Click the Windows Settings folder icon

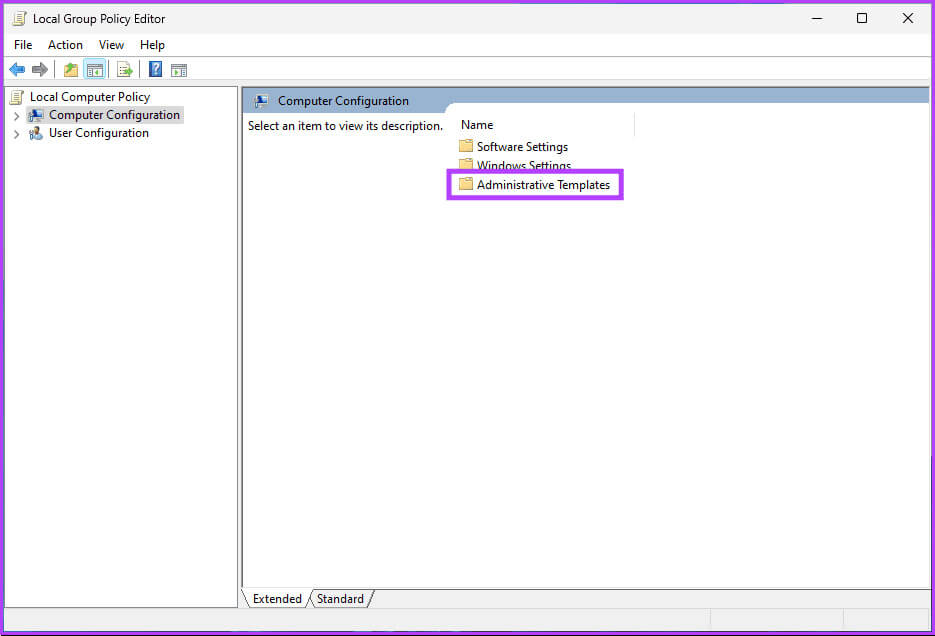466,165
